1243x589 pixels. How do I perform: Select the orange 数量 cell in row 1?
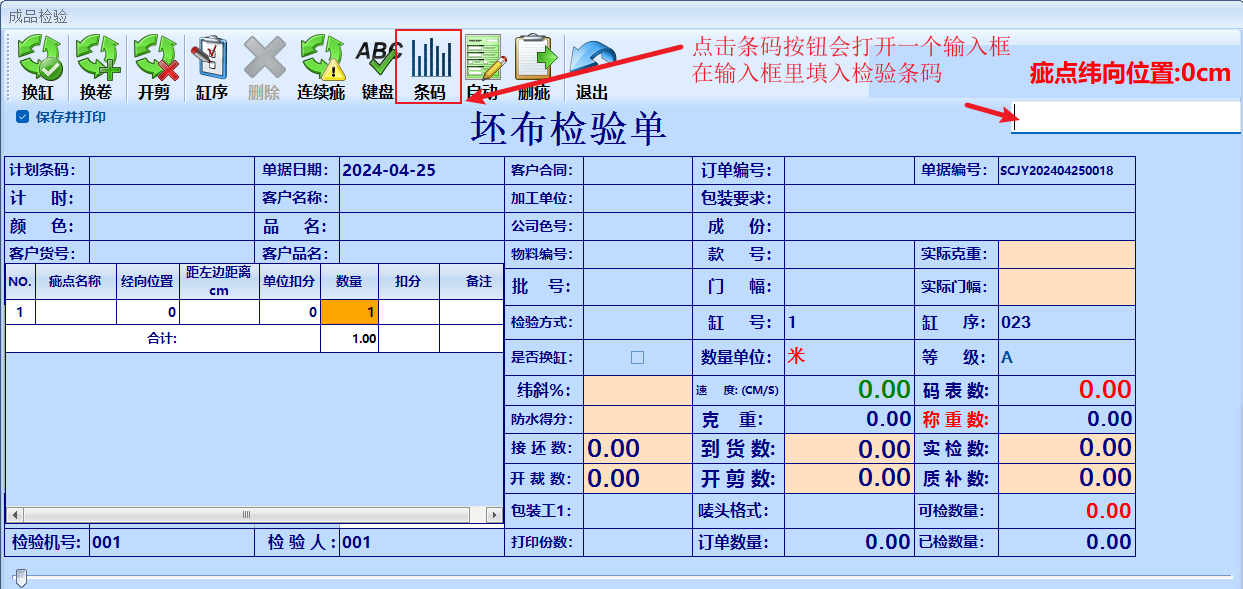pyautogui.click(x=349, y=312)
